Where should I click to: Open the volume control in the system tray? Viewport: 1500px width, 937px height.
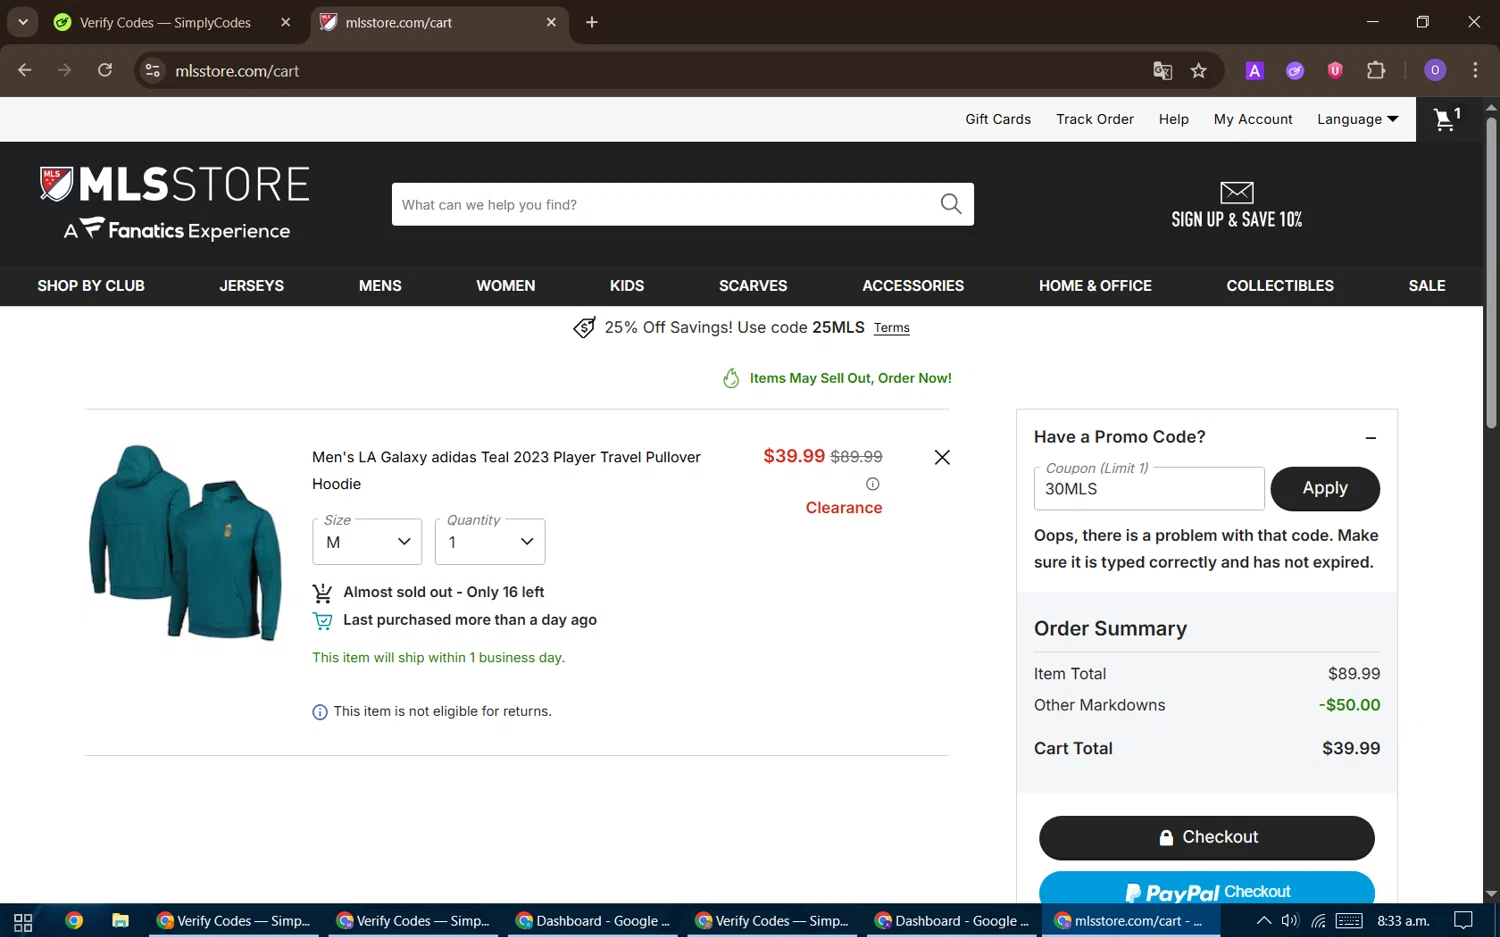point(1290,921)
